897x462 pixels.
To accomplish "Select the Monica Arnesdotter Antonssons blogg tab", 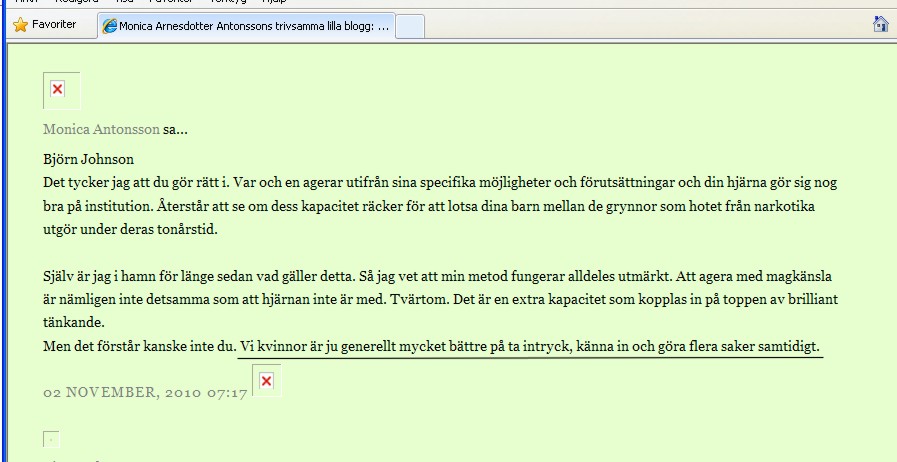I will (247, 26).
